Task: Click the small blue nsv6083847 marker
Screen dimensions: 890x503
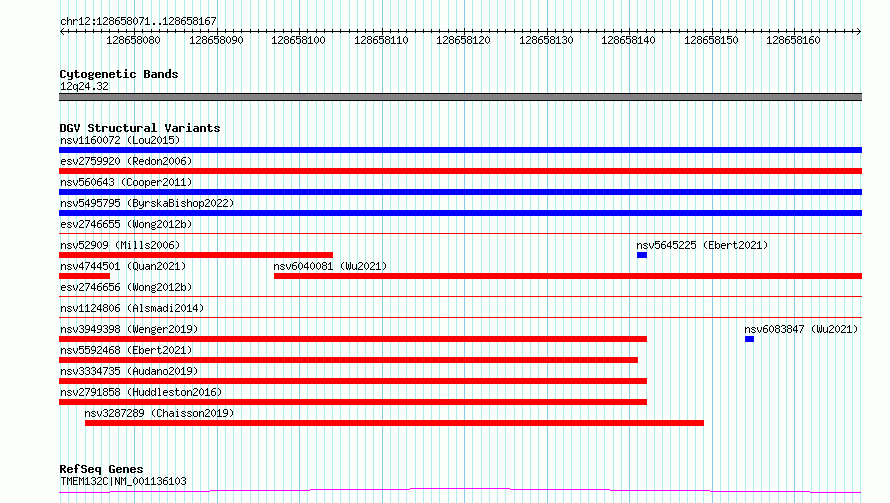Action: [x=750, y=339]
